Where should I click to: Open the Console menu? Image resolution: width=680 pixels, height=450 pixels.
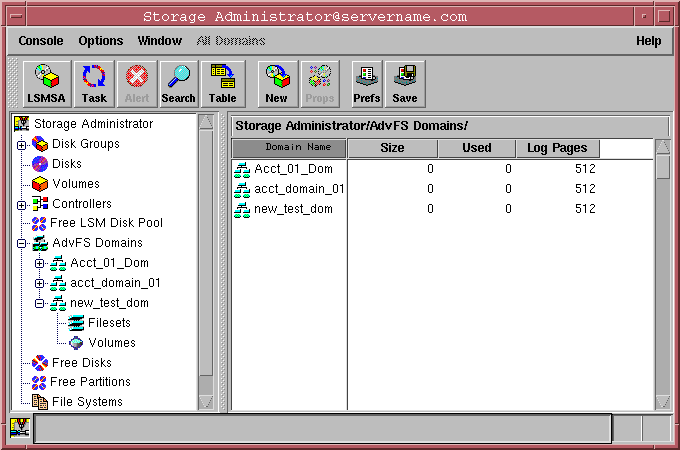click(41, 41)
